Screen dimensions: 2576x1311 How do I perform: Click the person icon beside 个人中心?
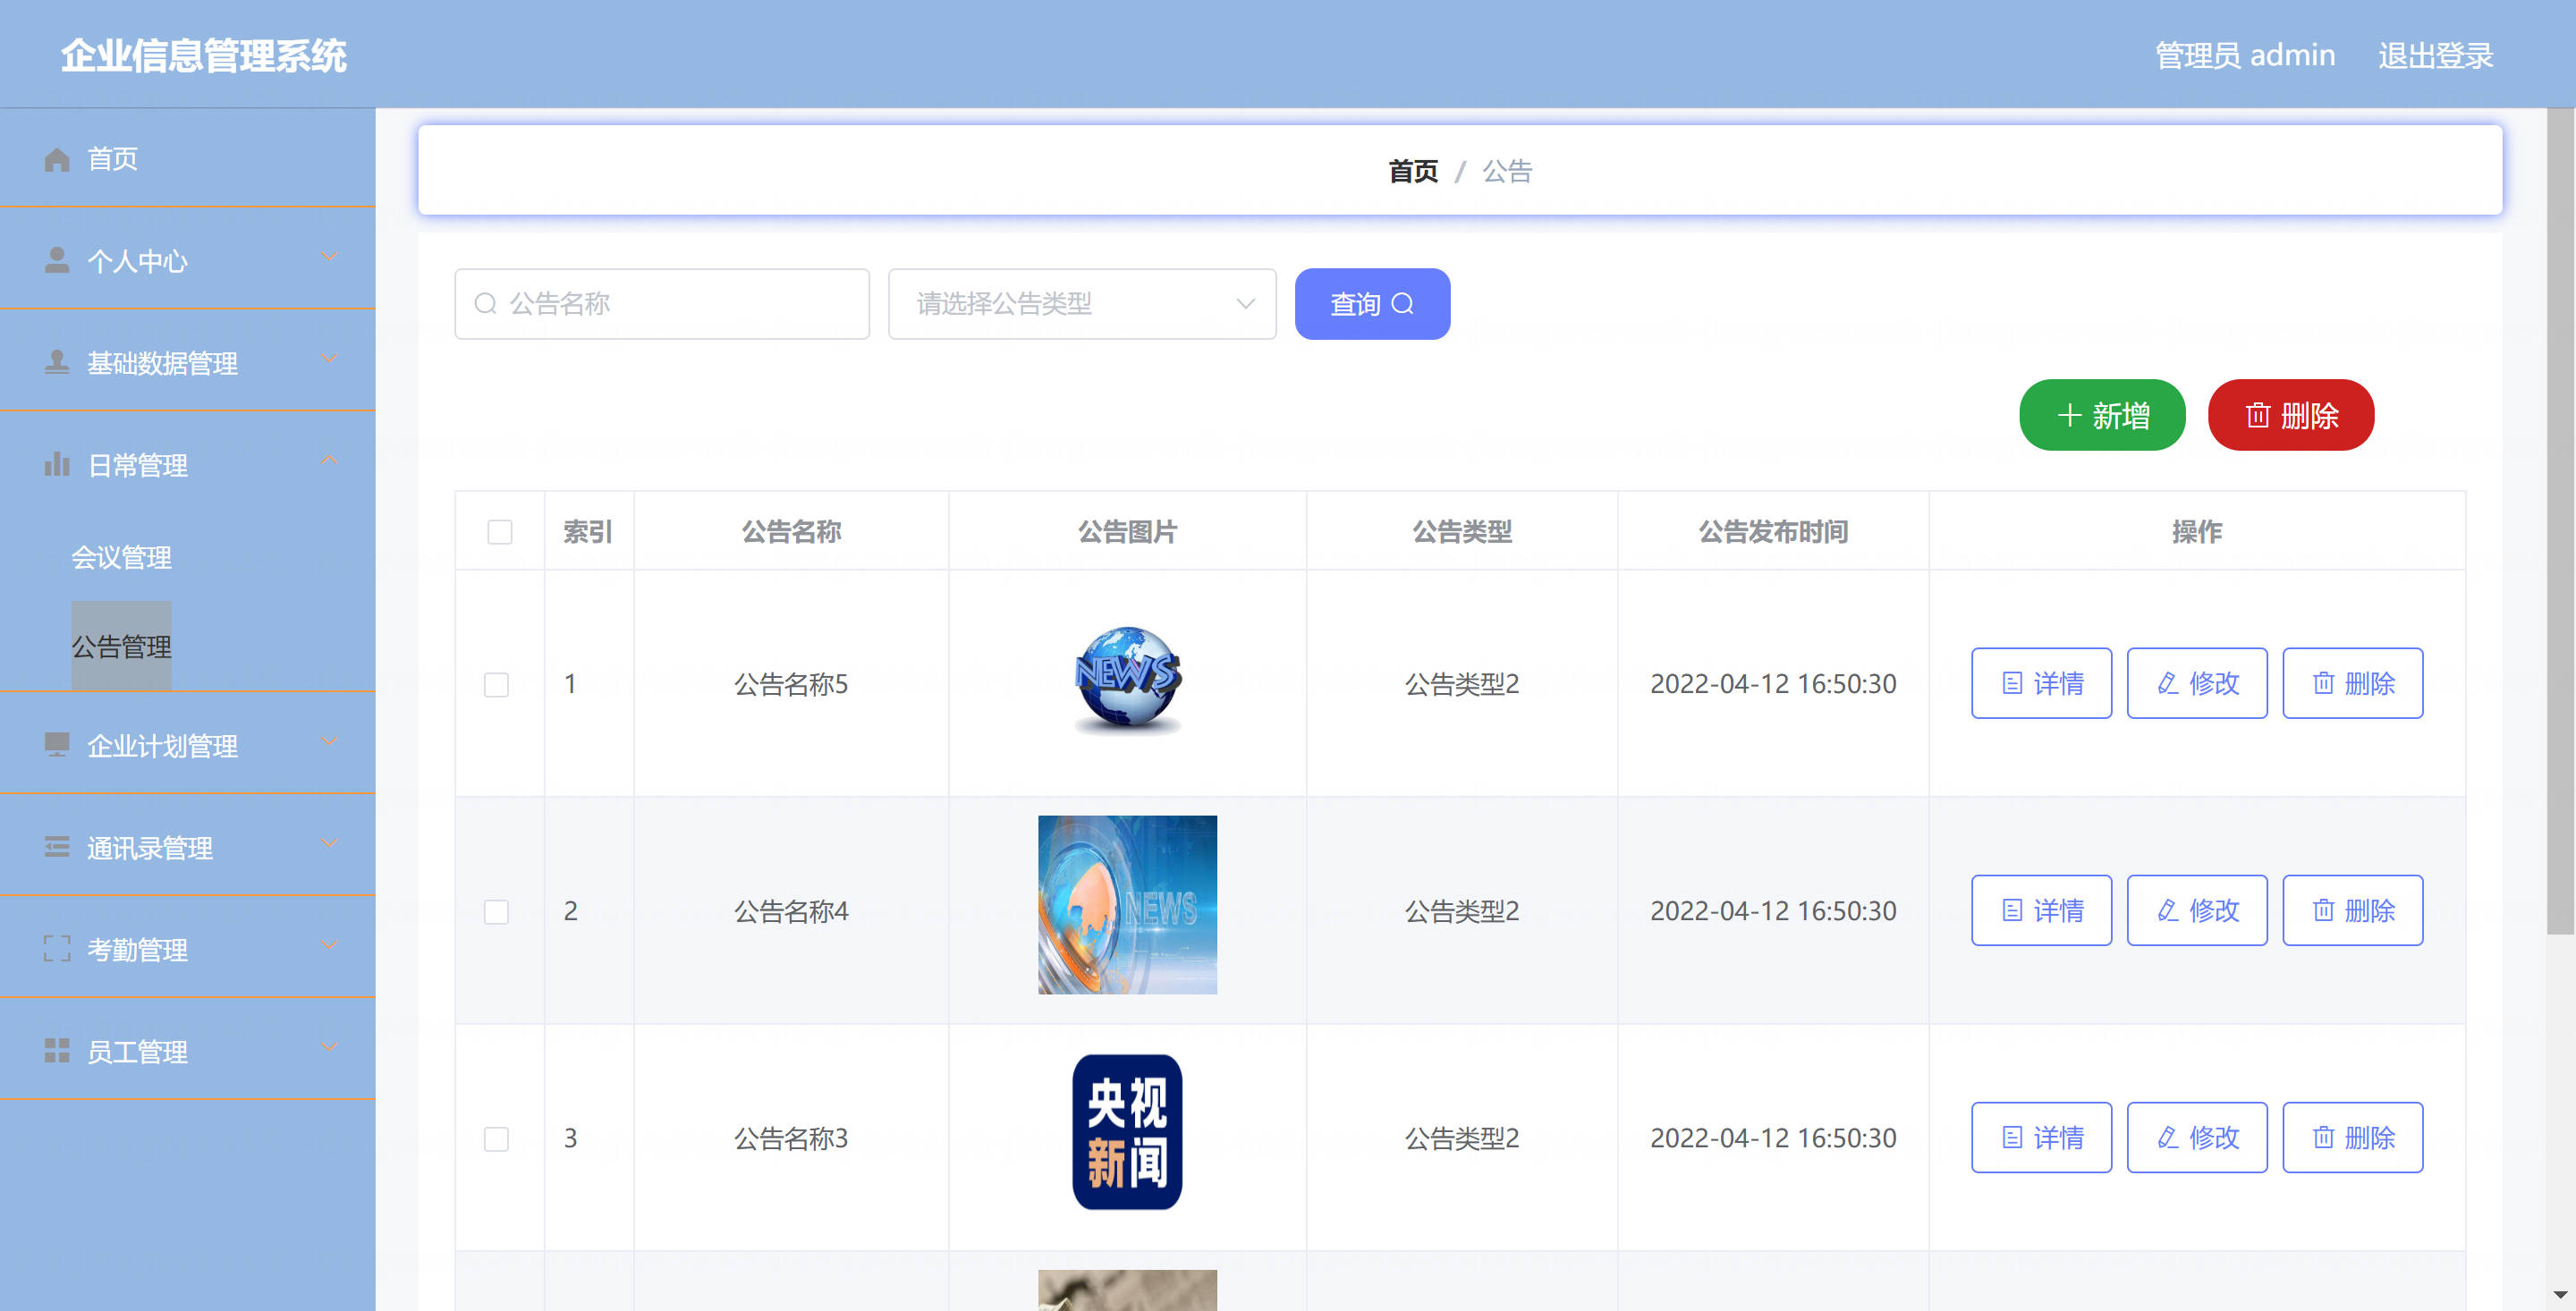[x=57, y=260]
